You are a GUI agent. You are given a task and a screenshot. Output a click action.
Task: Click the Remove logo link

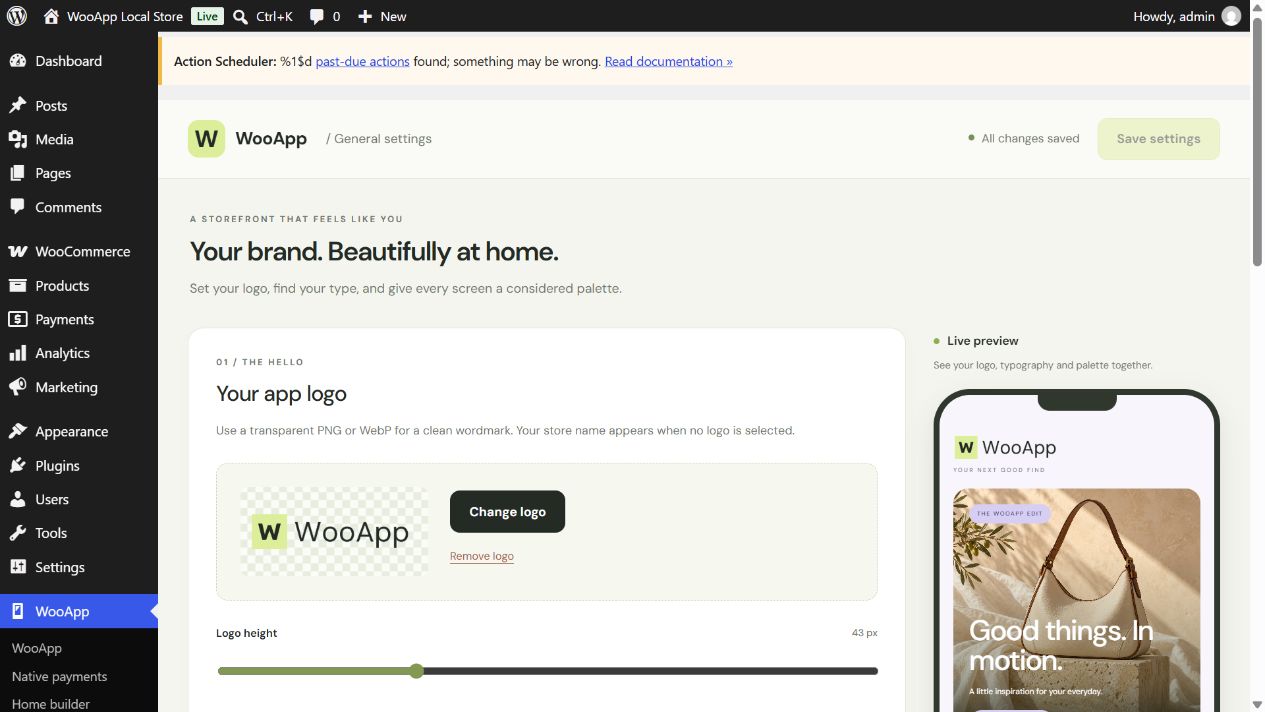[482, 556]
